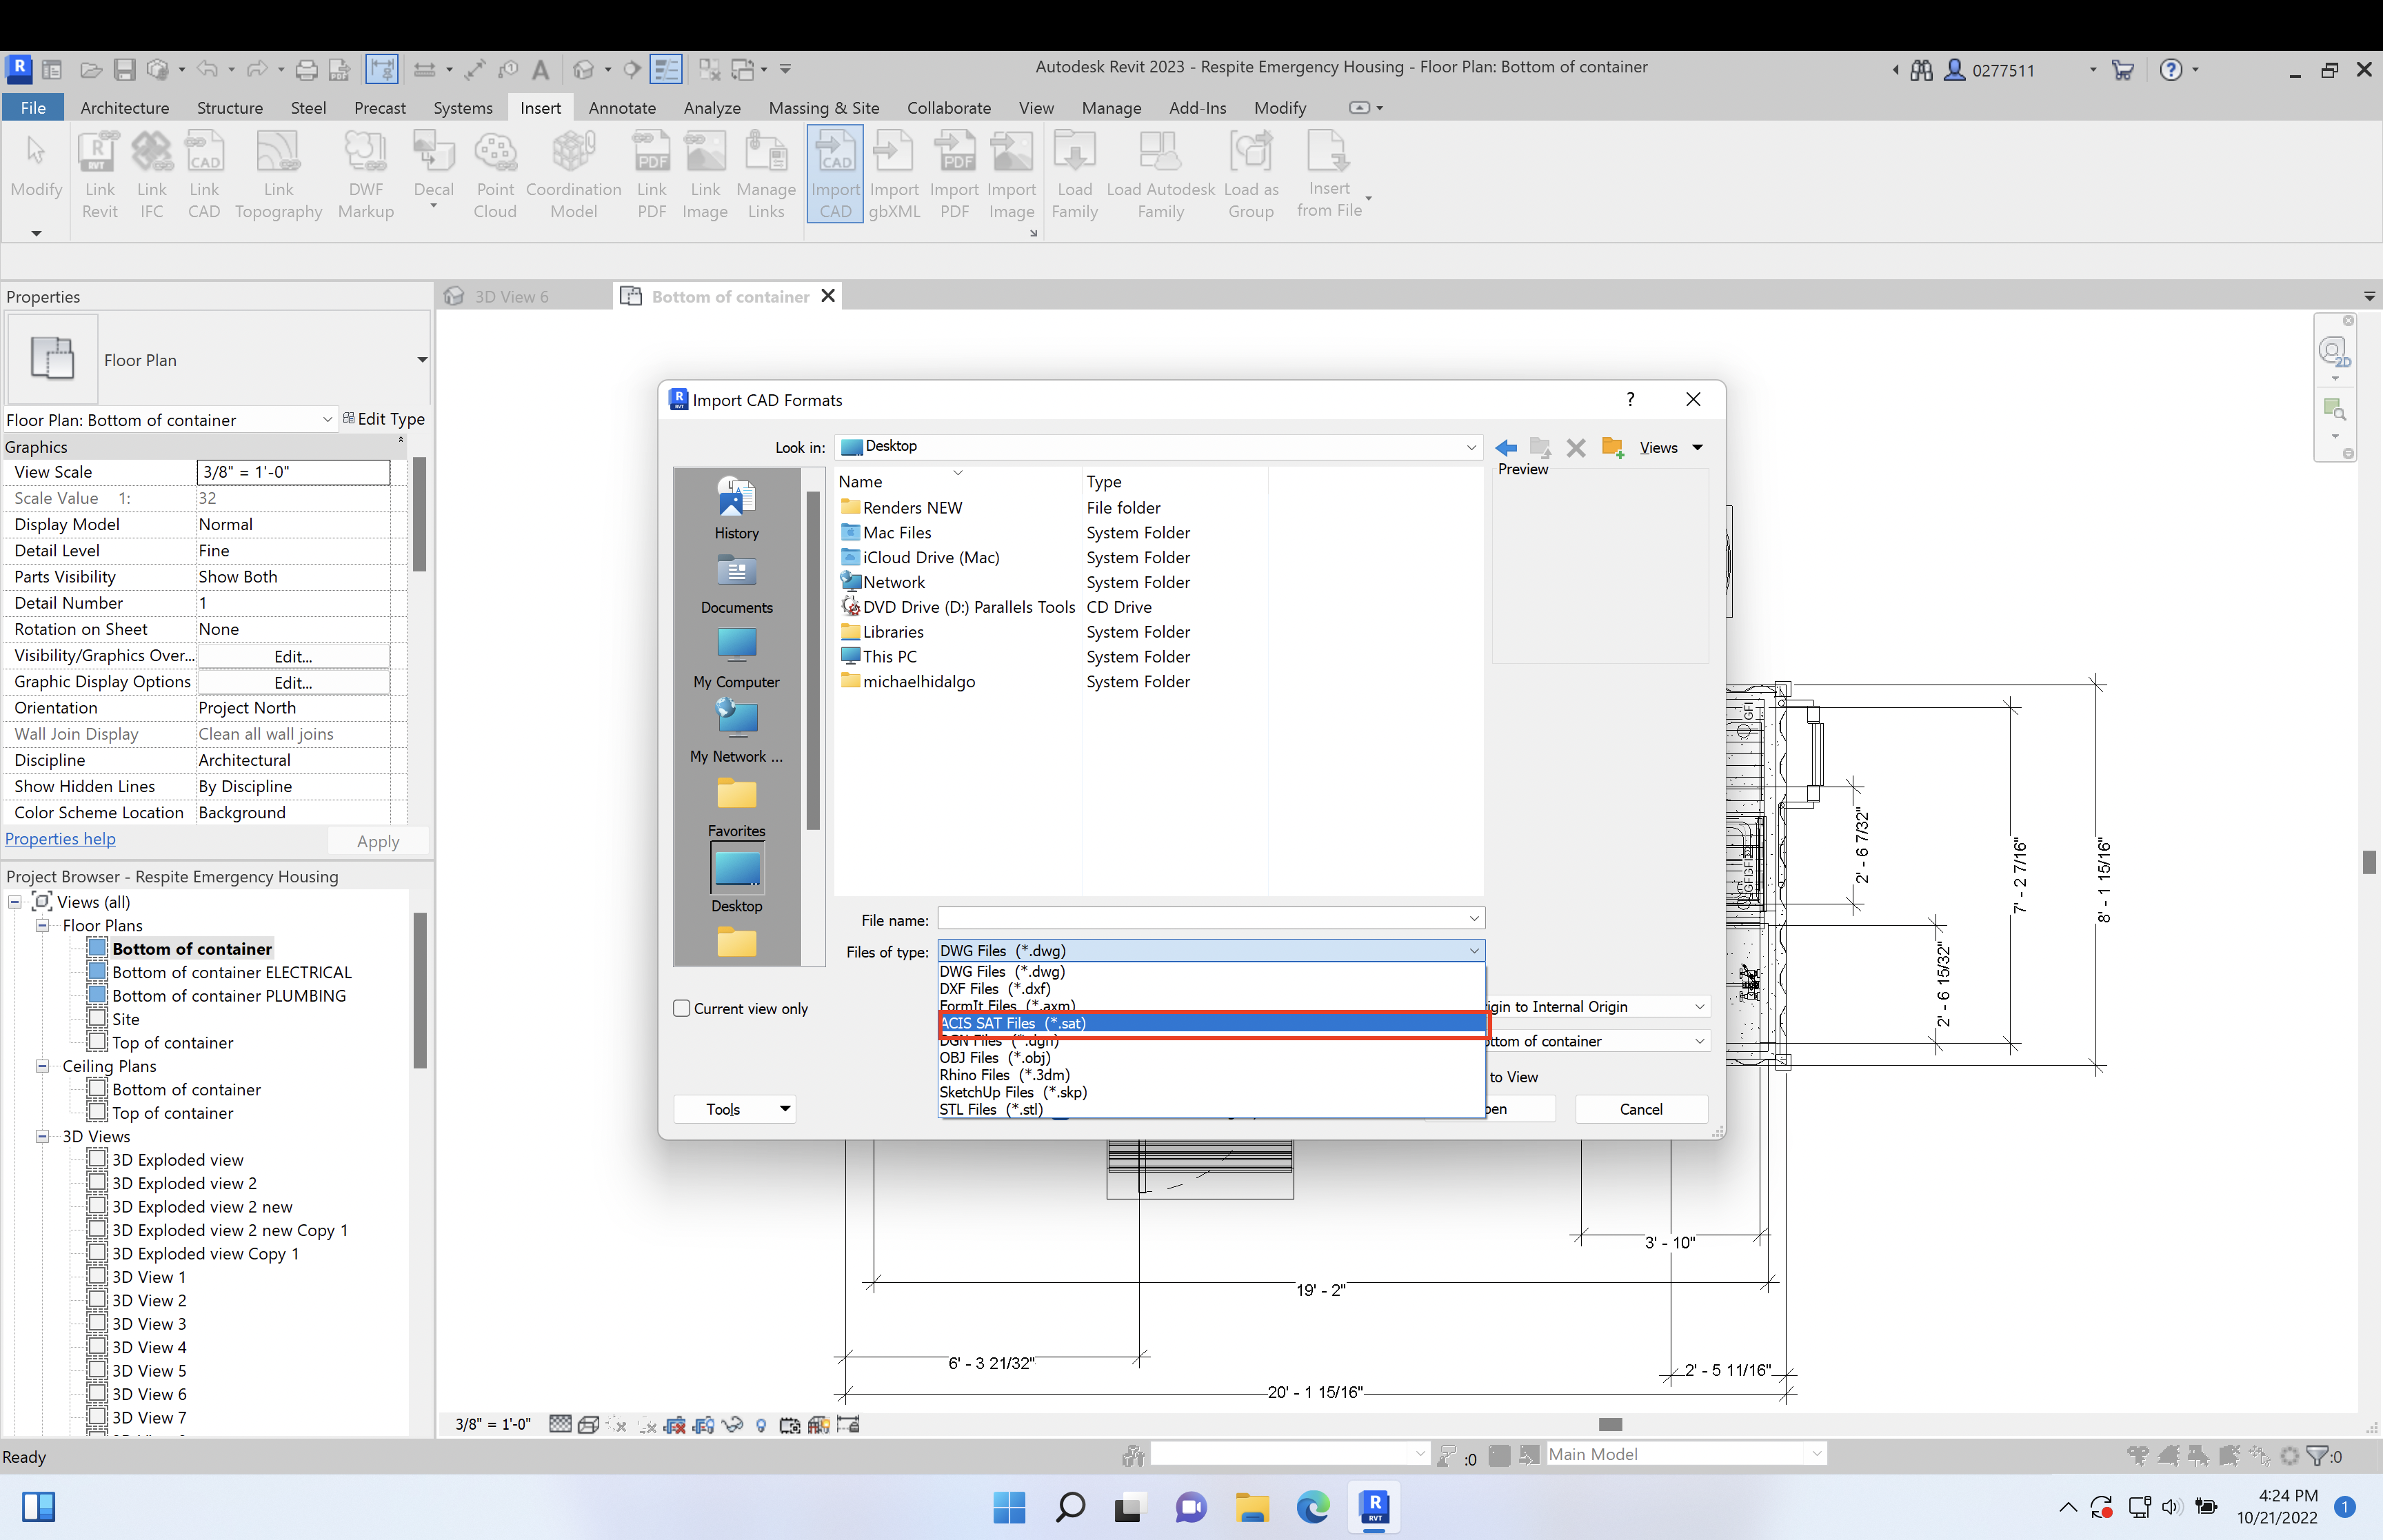This screenshot has width=2383, height=1540.
Task: Select the Decal tool
Action: point(433,165)
